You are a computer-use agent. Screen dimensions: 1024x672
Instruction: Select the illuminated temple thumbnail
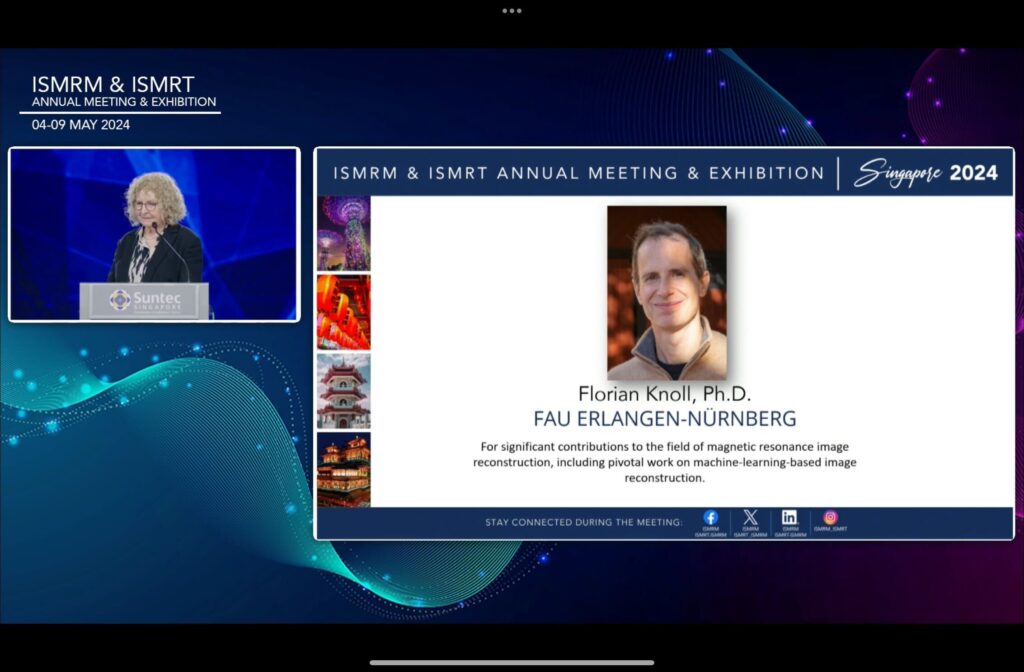pos(344,470)
